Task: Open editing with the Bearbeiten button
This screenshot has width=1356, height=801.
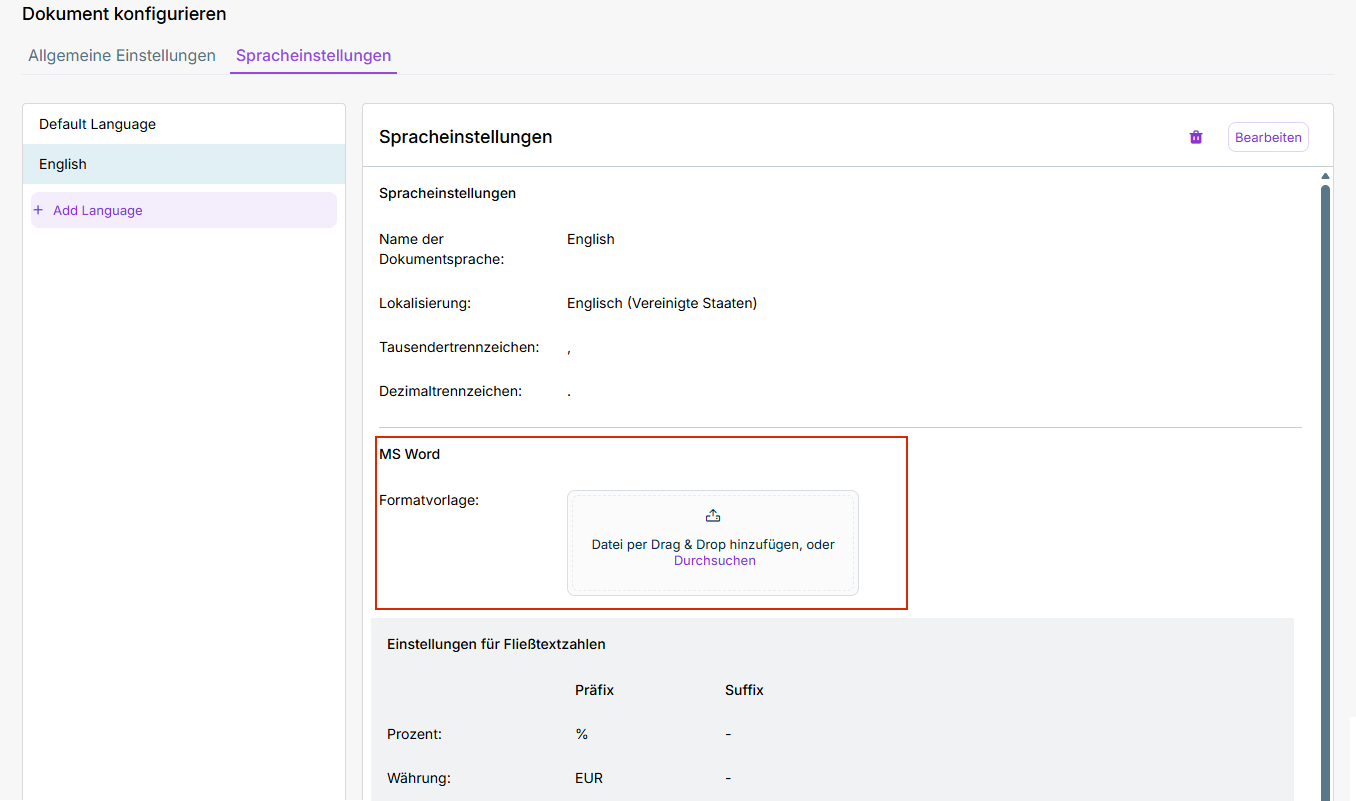Action: point(1267,137)
